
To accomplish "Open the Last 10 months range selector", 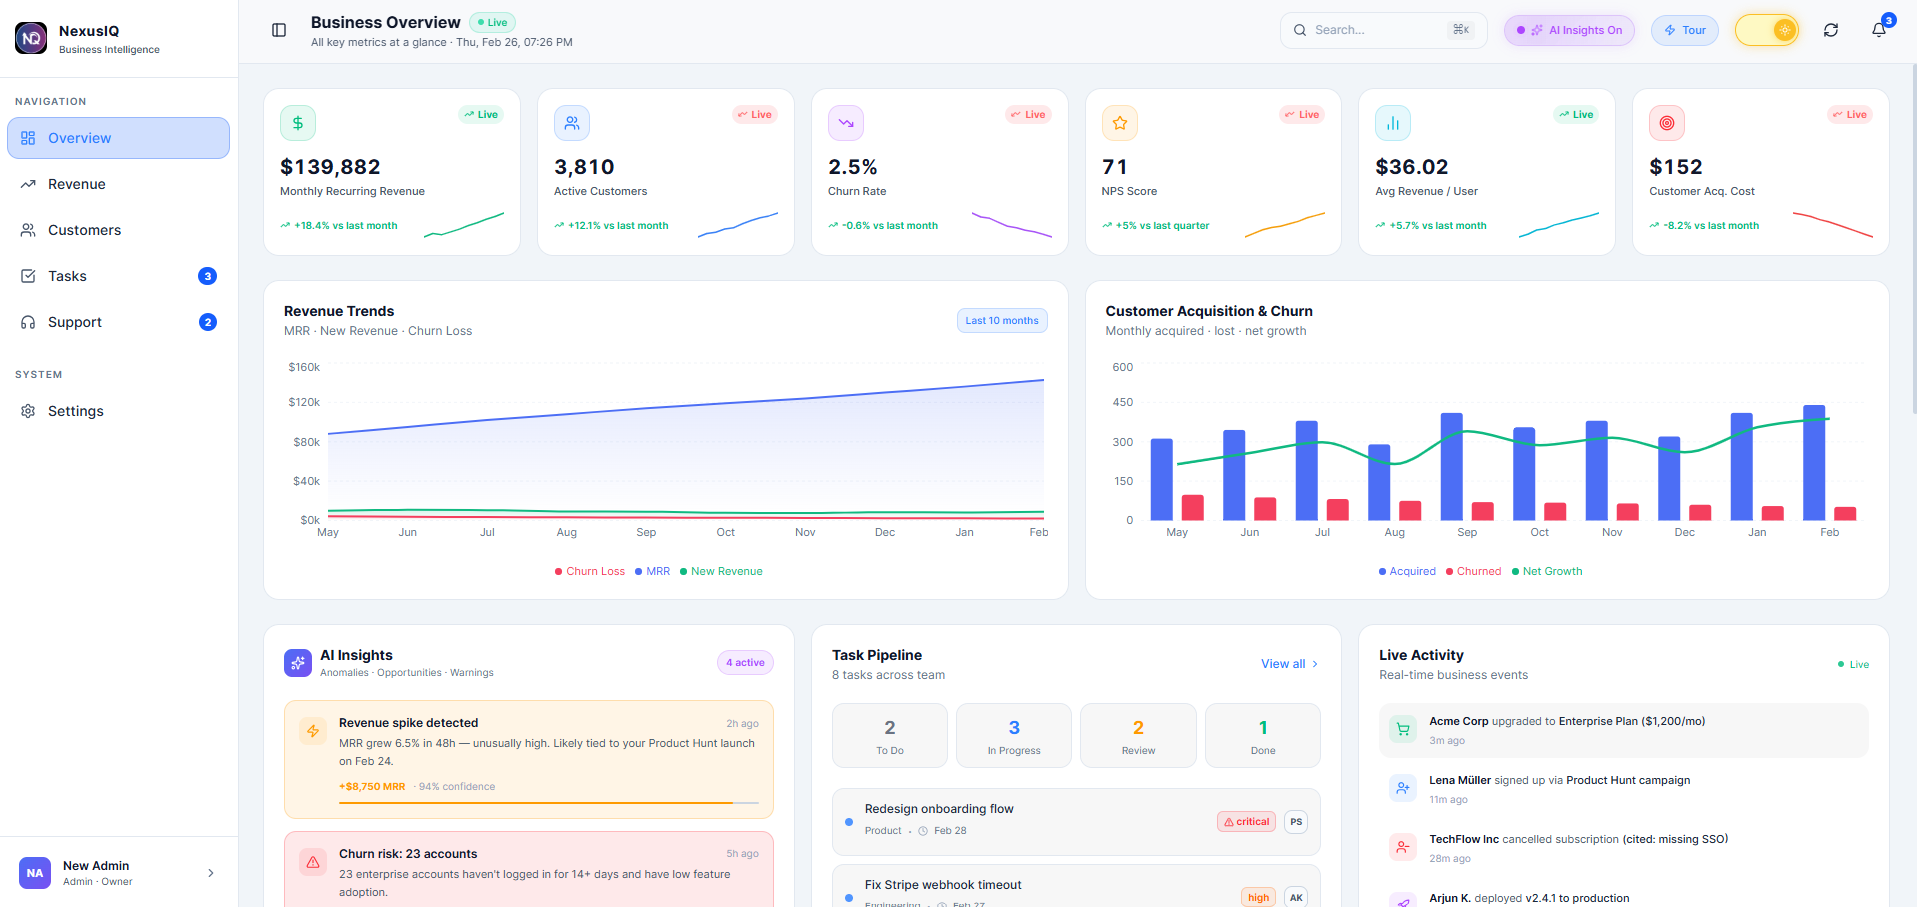I will point(1001,321).
